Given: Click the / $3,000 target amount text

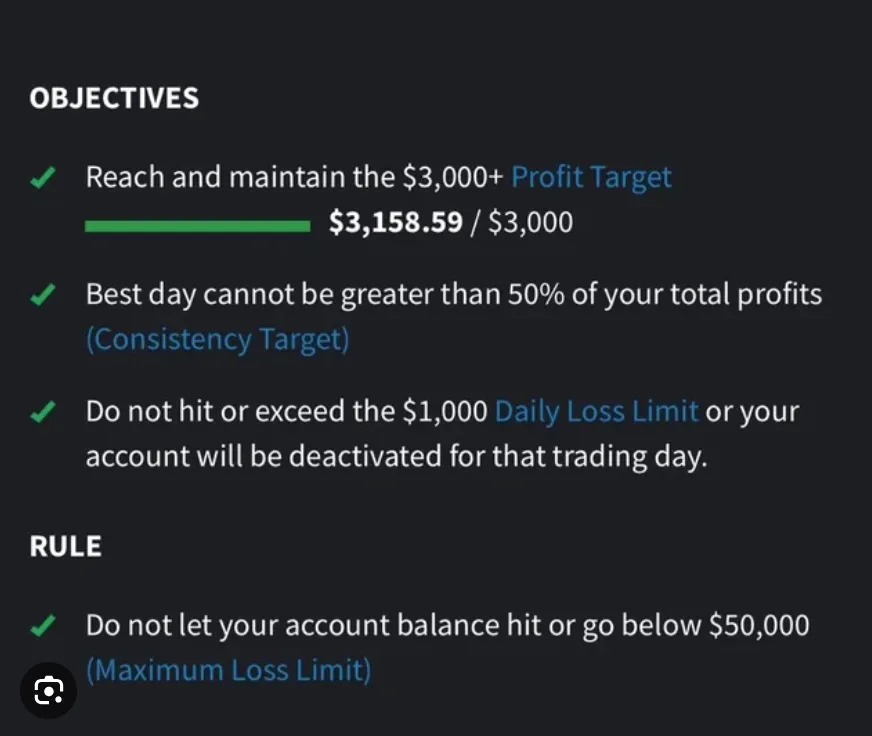Looking at the screenshot, I should point(522,222).
